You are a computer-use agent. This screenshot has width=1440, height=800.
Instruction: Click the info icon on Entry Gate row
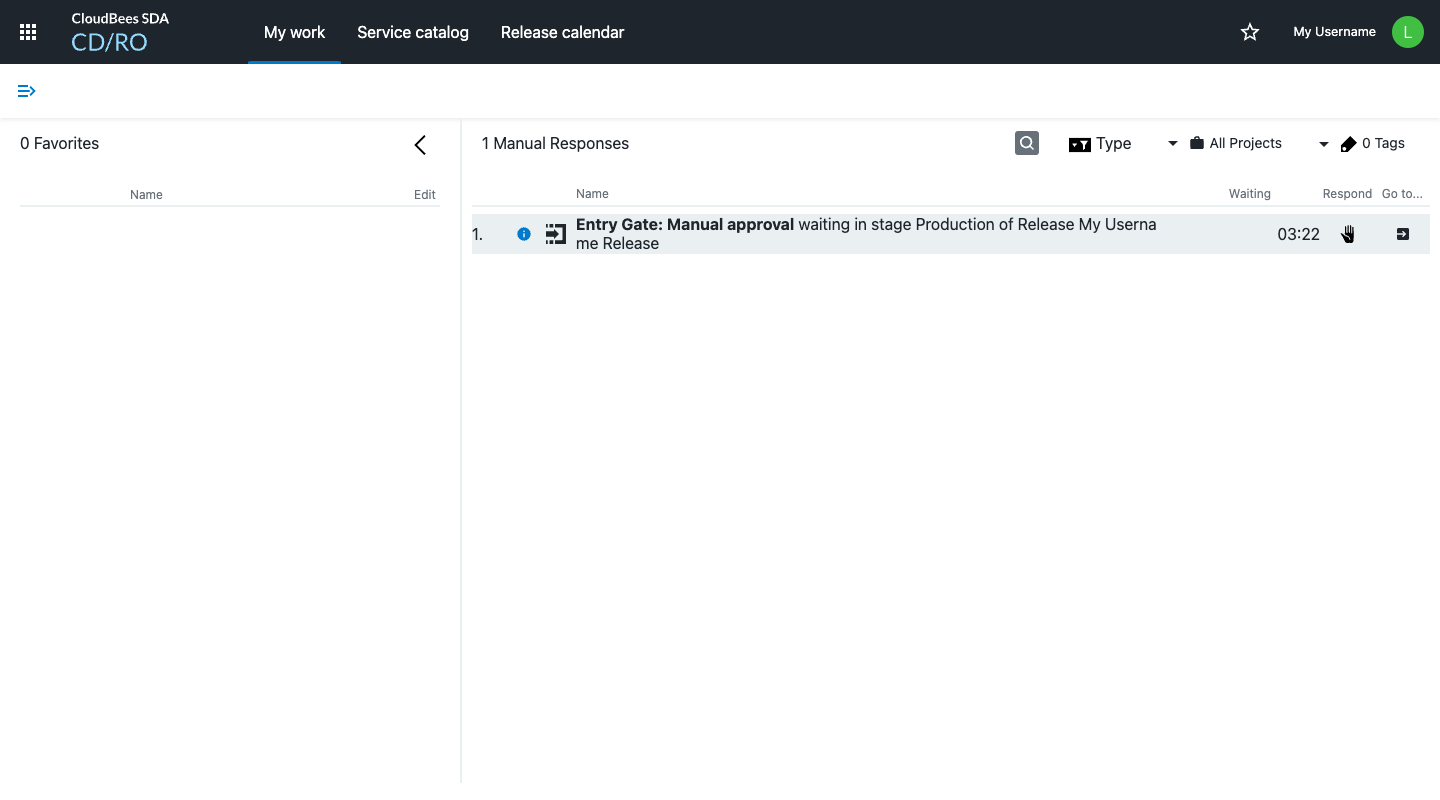(524, 234)
